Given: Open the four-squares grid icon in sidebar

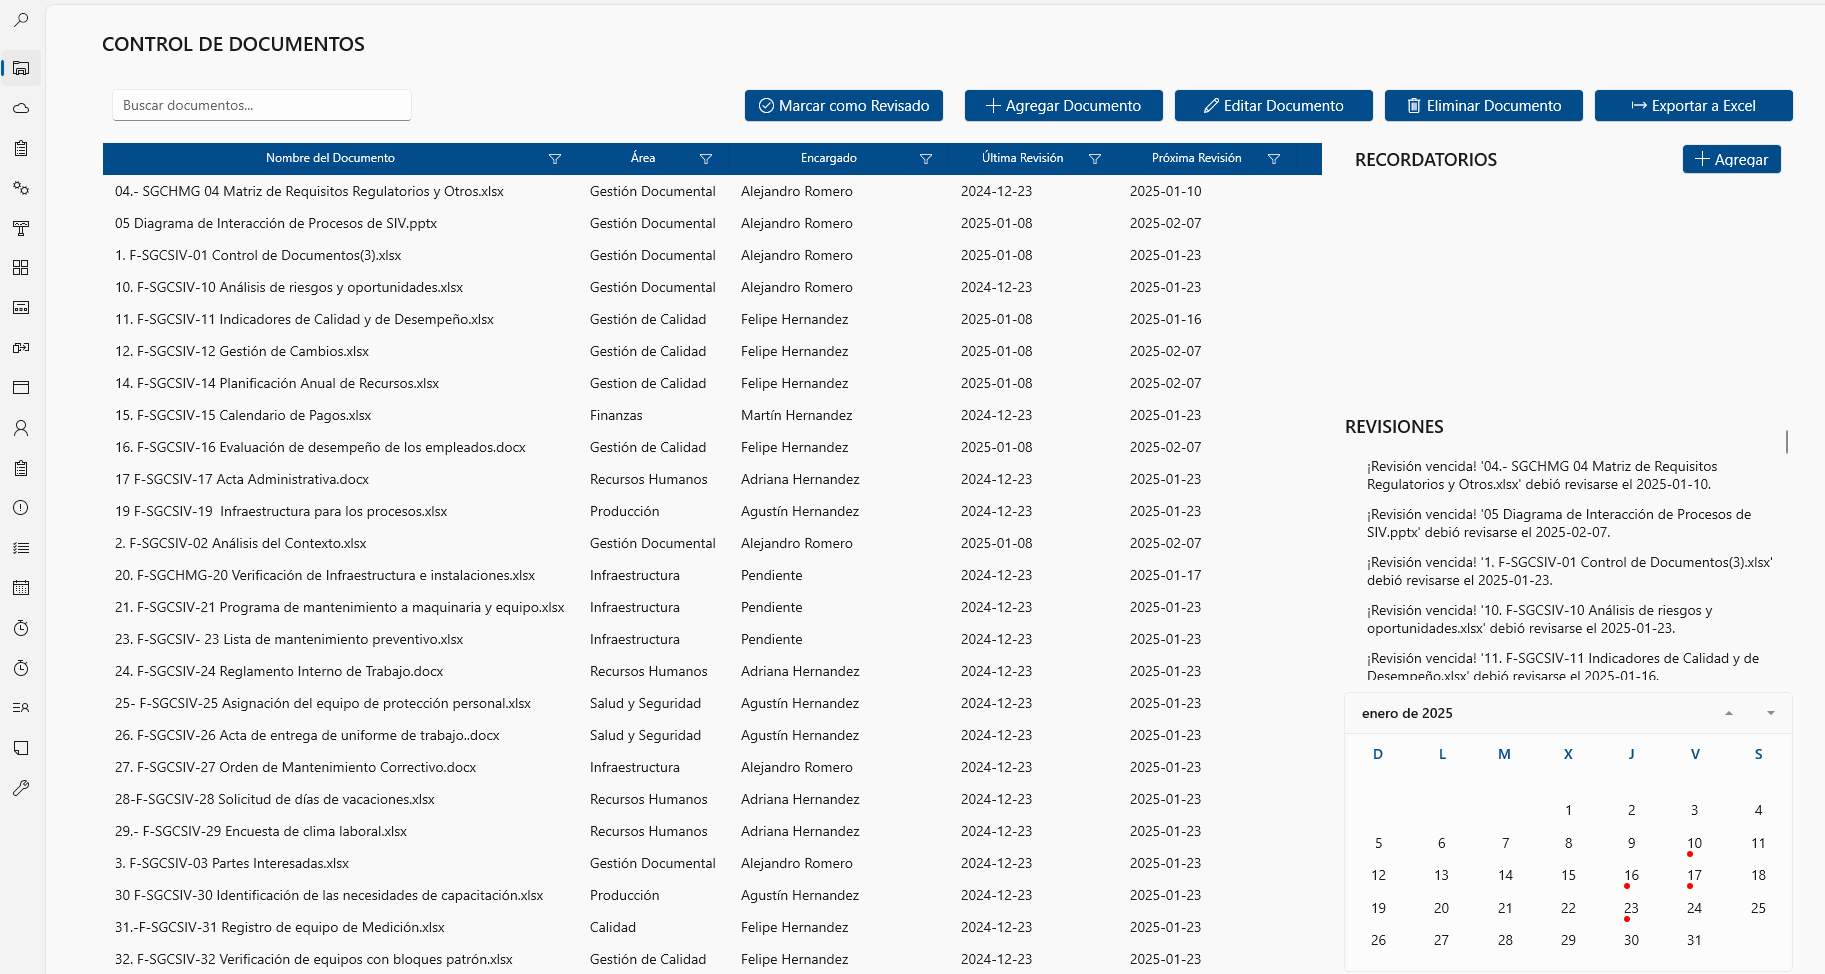Looking at the screenshot, I should 21,268.
